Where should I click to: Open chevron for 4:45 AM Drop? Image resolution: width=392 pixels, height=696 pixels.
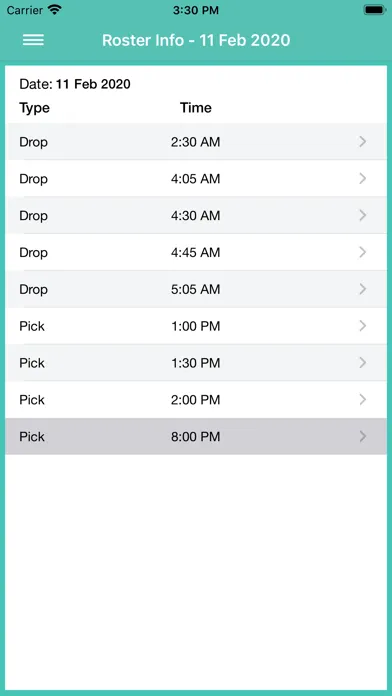[363, 253]
